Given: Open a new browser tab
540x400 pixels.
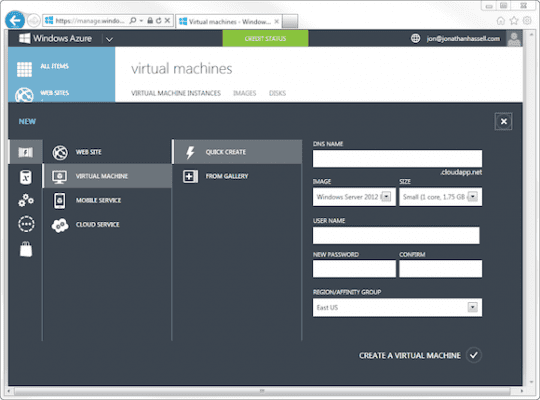Looking at the screenshot, I should tap(290, 22).
